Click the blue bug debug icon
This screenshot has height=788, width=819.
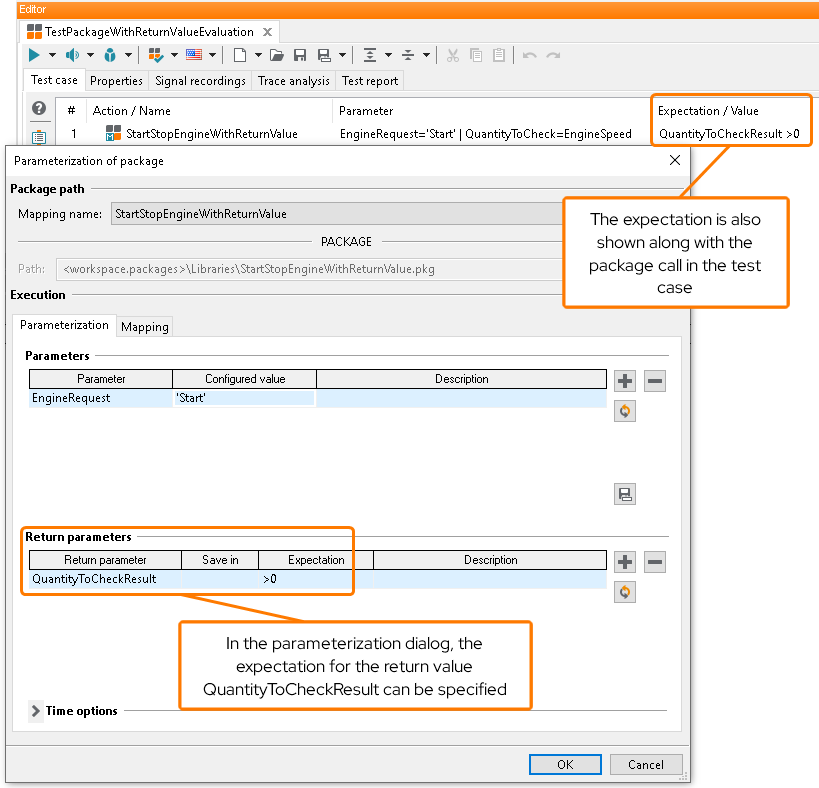110,55
